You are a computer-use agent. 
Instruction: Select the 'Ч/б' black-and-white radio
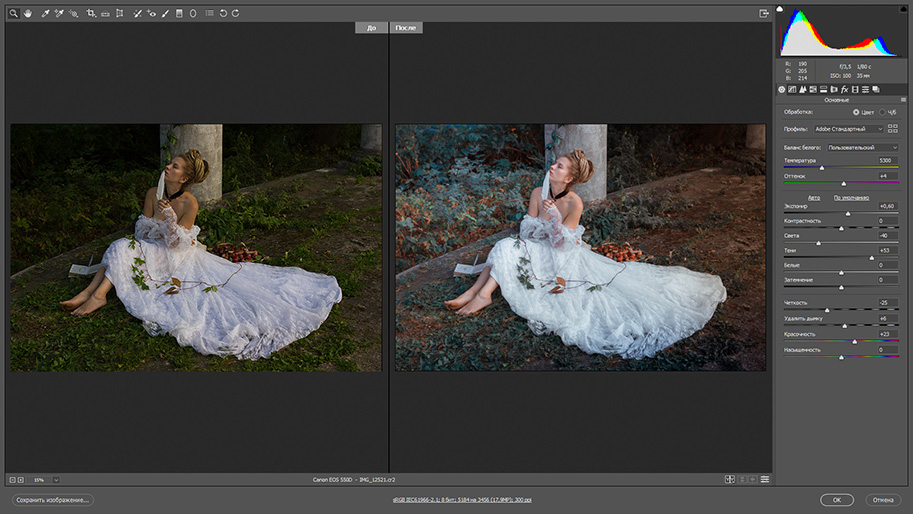881,112
